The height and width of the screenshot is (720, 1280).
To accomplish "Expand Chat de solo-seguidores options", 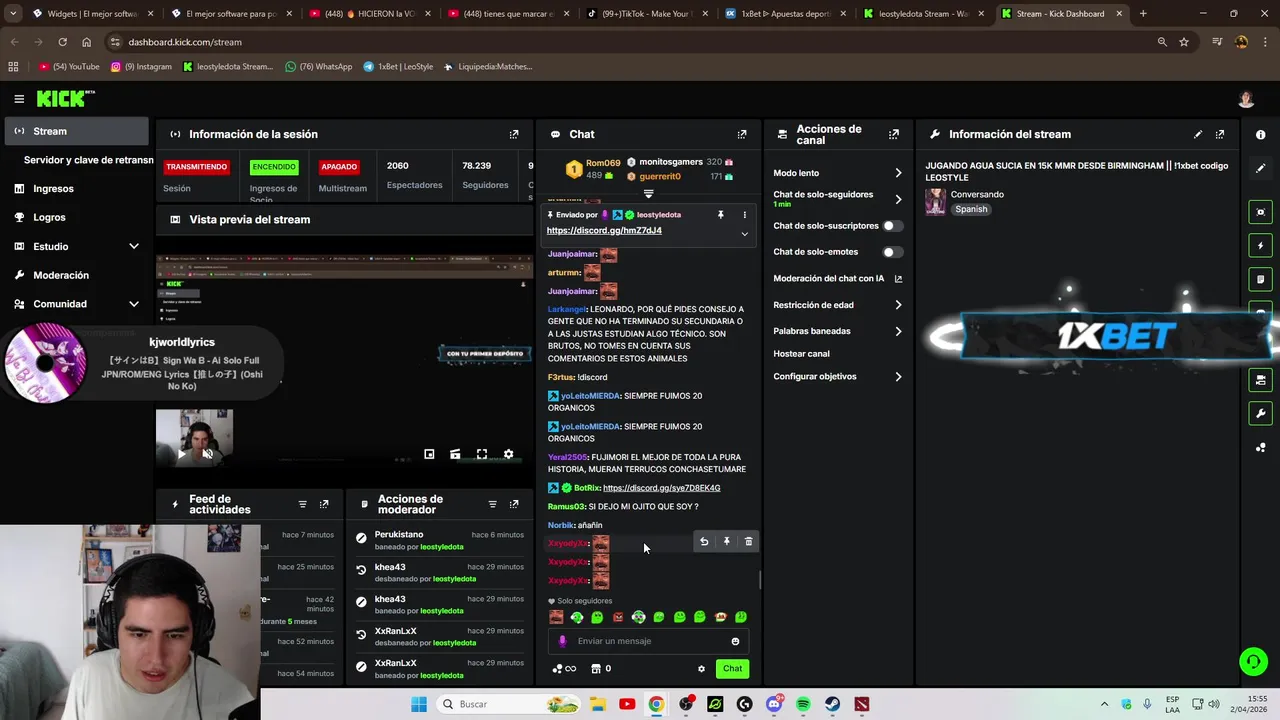I will 898,199.
